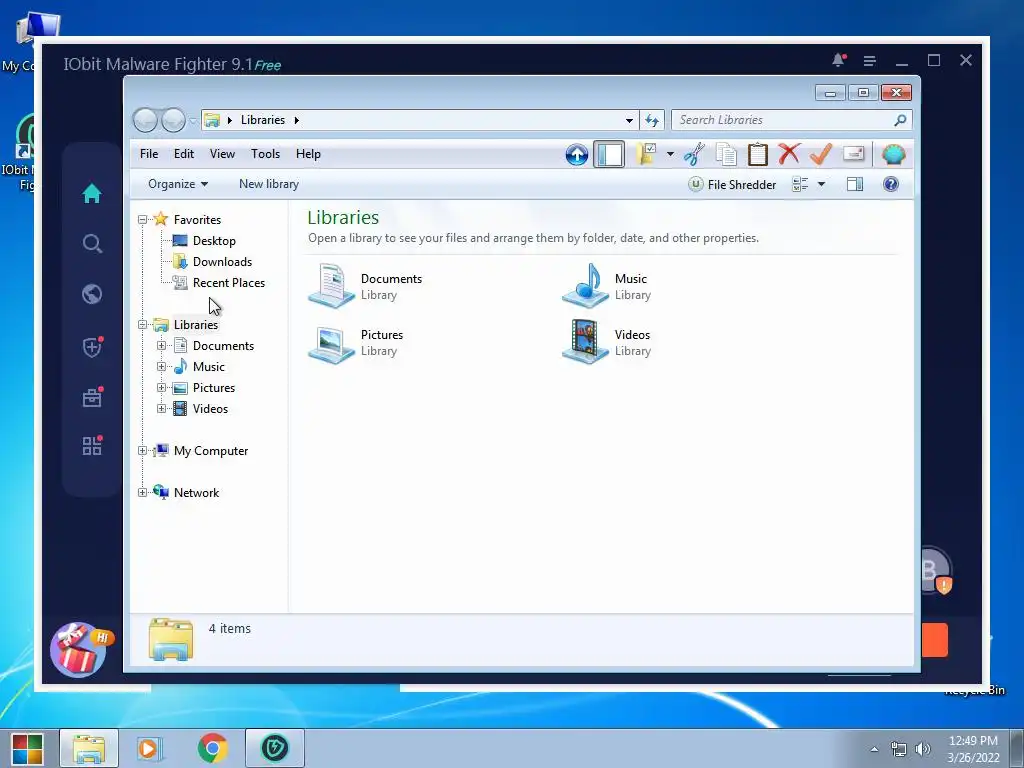The image size is (1024, 768).
Task: Select the Videos library icon
Action: point(585,342)
